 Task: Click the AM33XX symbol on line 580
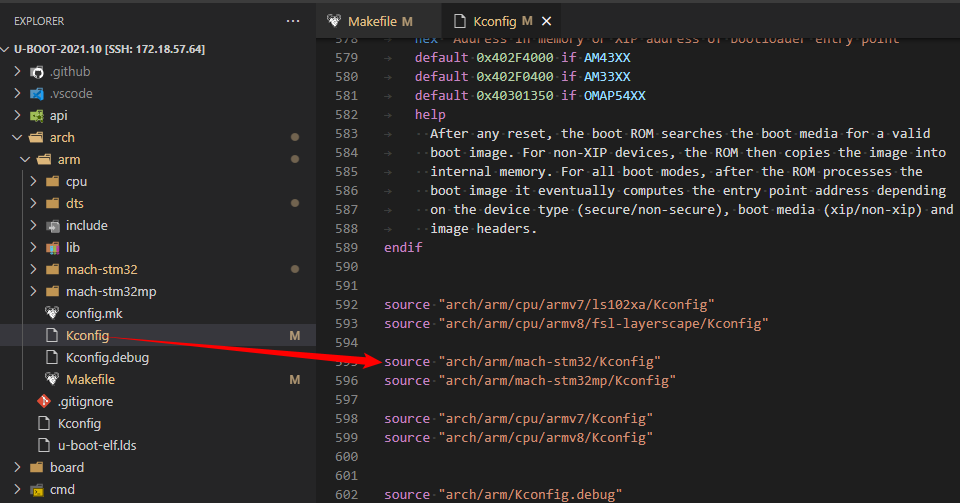607,77
